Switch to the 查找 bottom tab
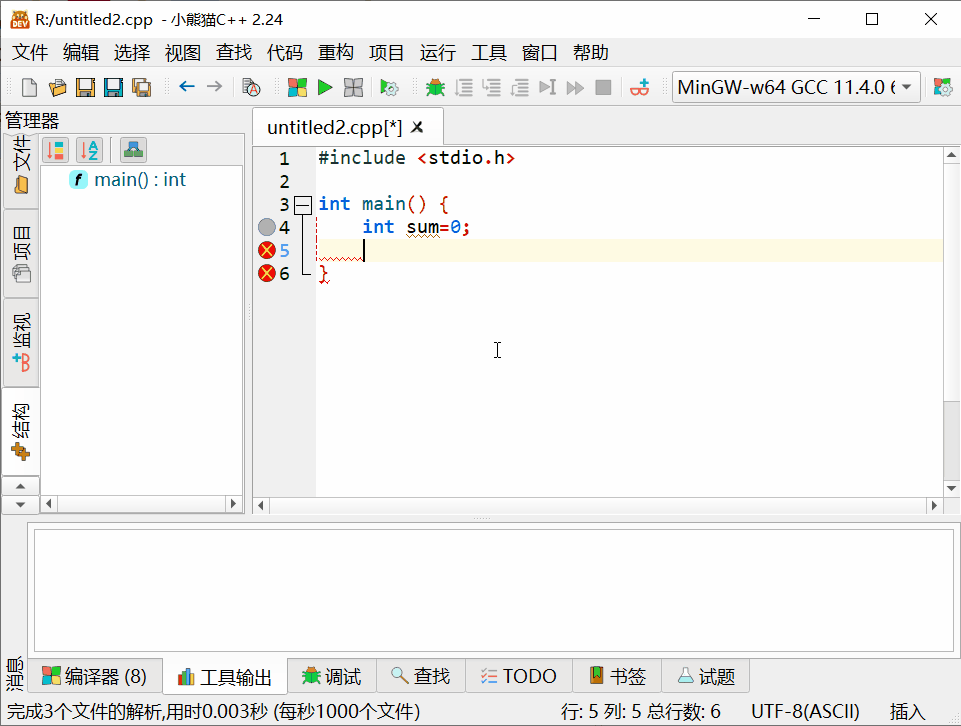This screenshot has width=961, height=726. point(420,676)
